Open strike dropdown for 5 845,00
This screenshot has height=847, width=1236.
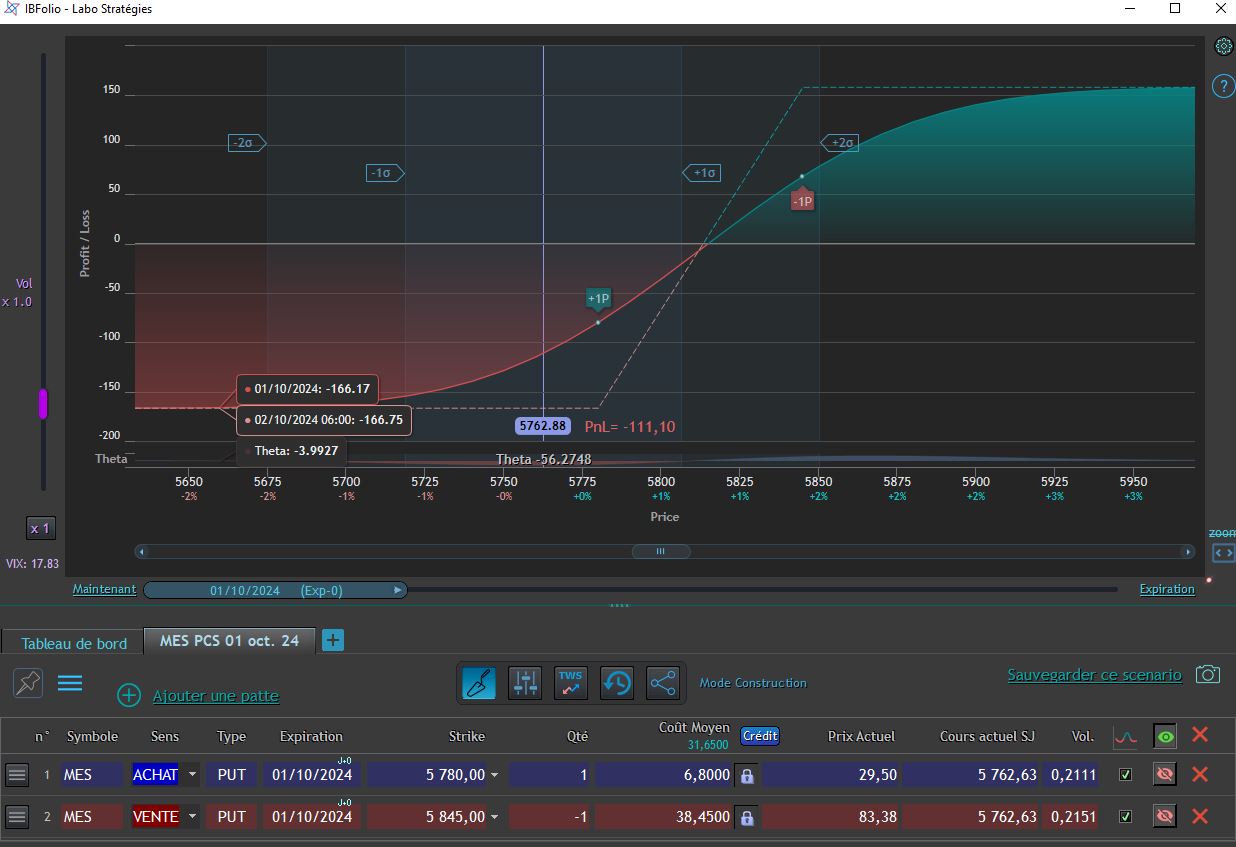(494, 817)
